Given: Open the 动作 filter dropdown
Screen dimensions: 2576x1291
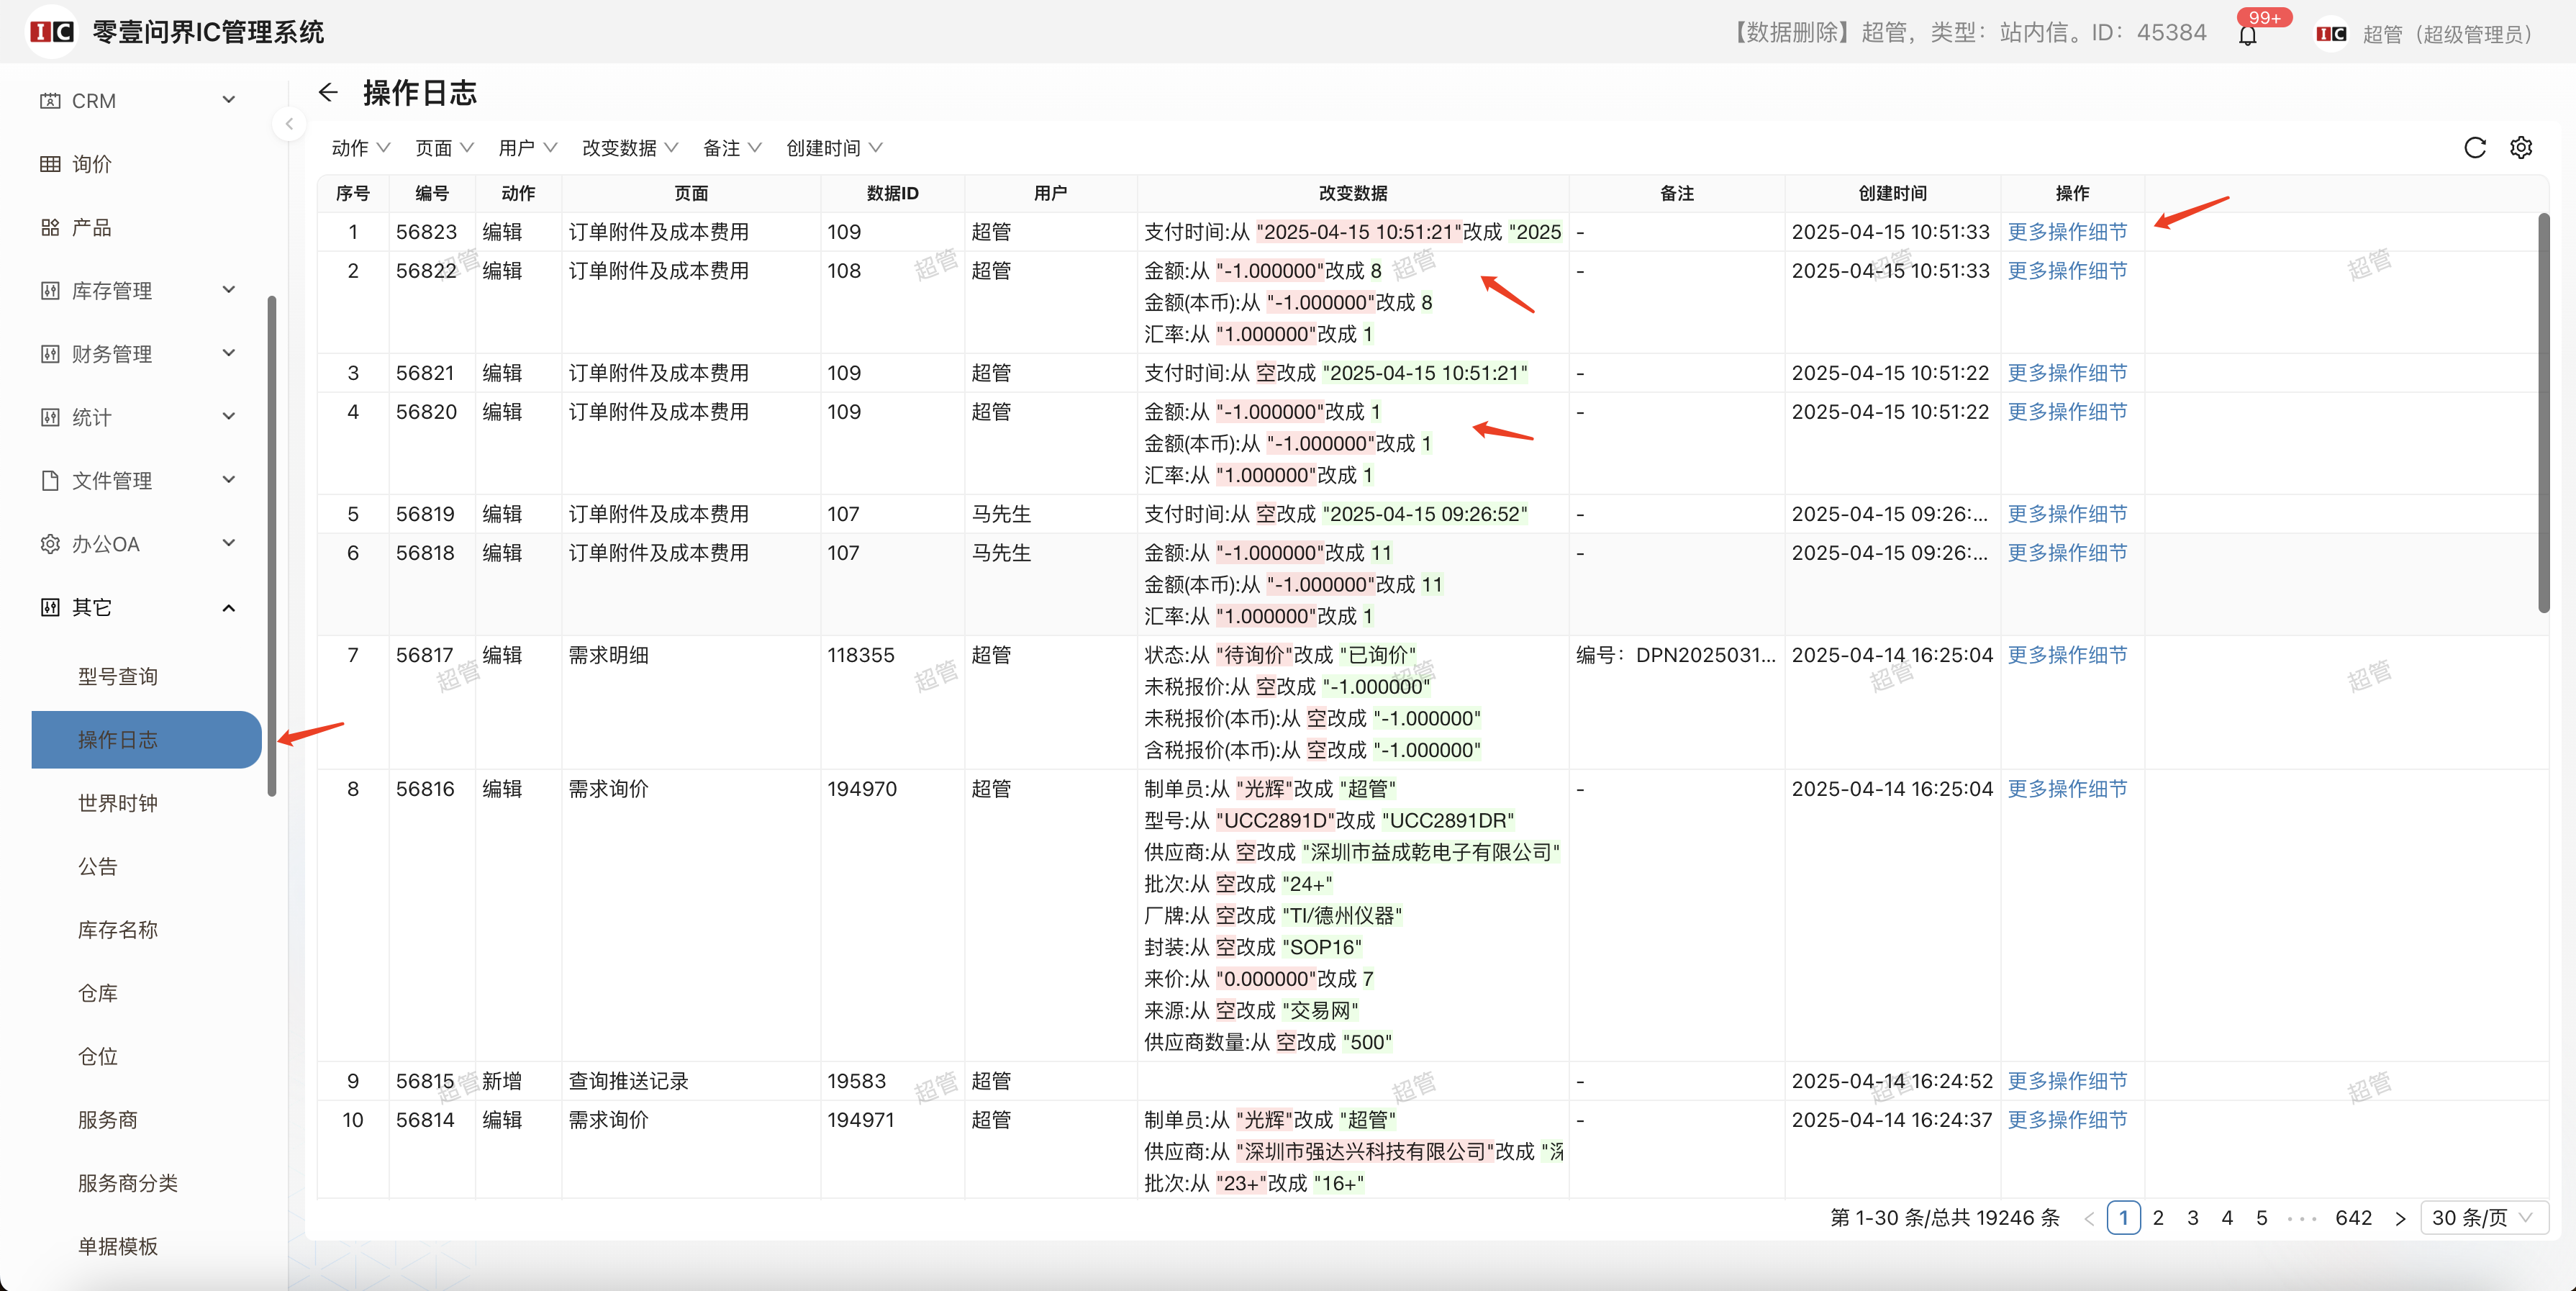Looking at the screenshot, I should coord(360,148).
